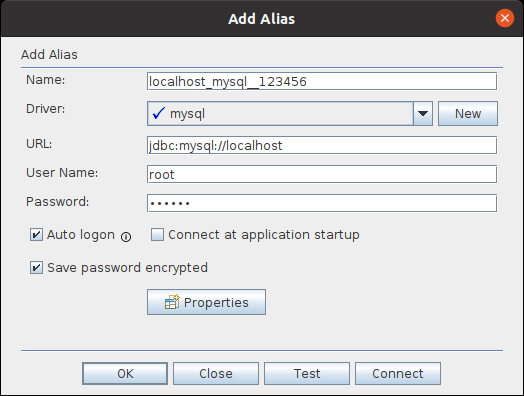
Task: Click into the URL jdbc:mysql://localhost field
Action: (322, 145)
